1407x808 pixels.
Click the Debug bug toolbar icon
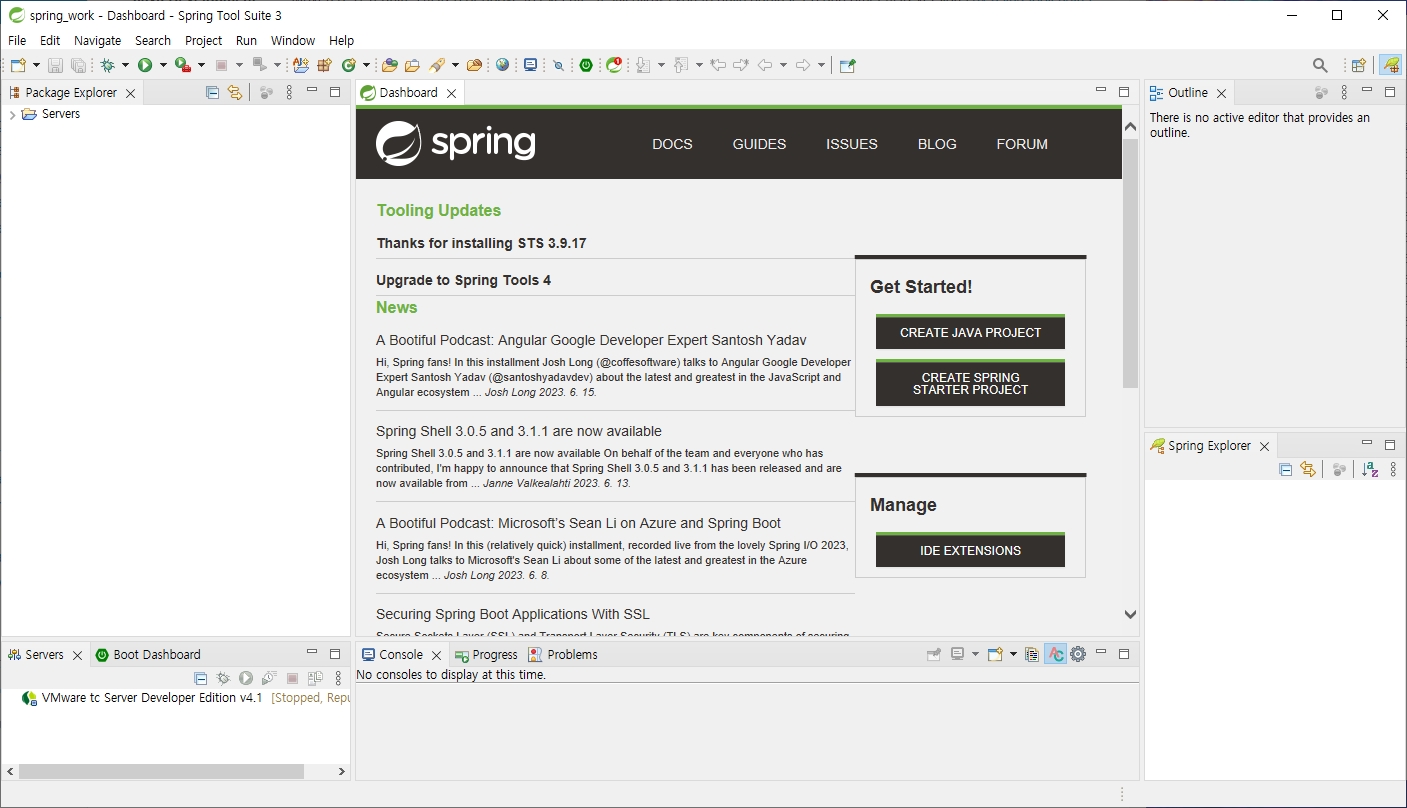click(107, 65)
